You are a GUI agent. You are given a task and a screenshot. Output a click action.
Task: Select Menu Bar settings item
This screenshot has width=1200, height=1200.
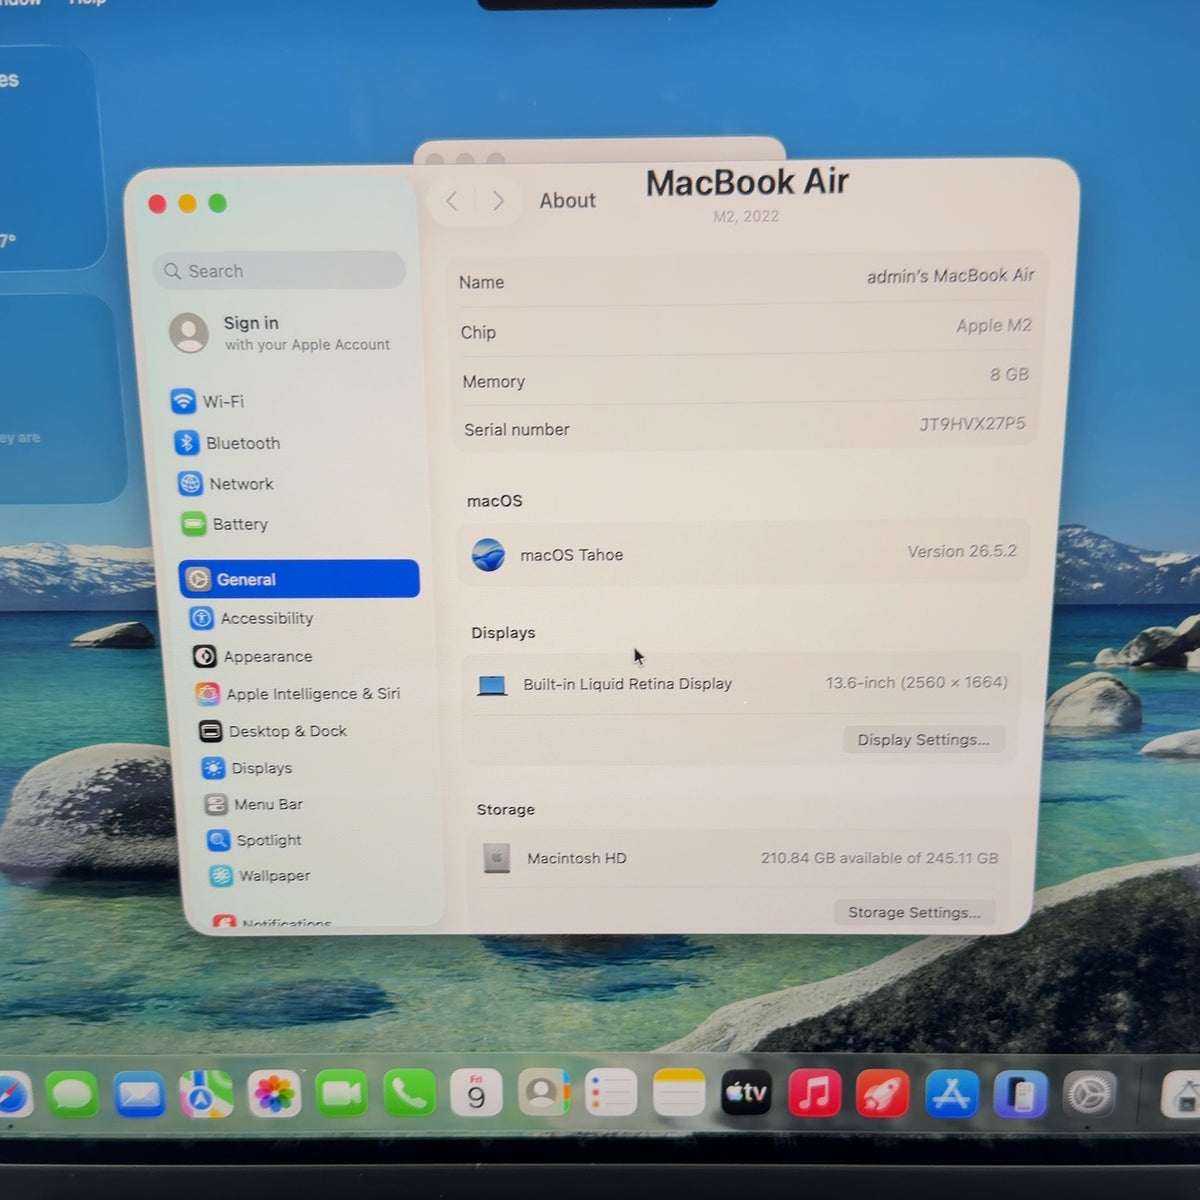point(254,804)
